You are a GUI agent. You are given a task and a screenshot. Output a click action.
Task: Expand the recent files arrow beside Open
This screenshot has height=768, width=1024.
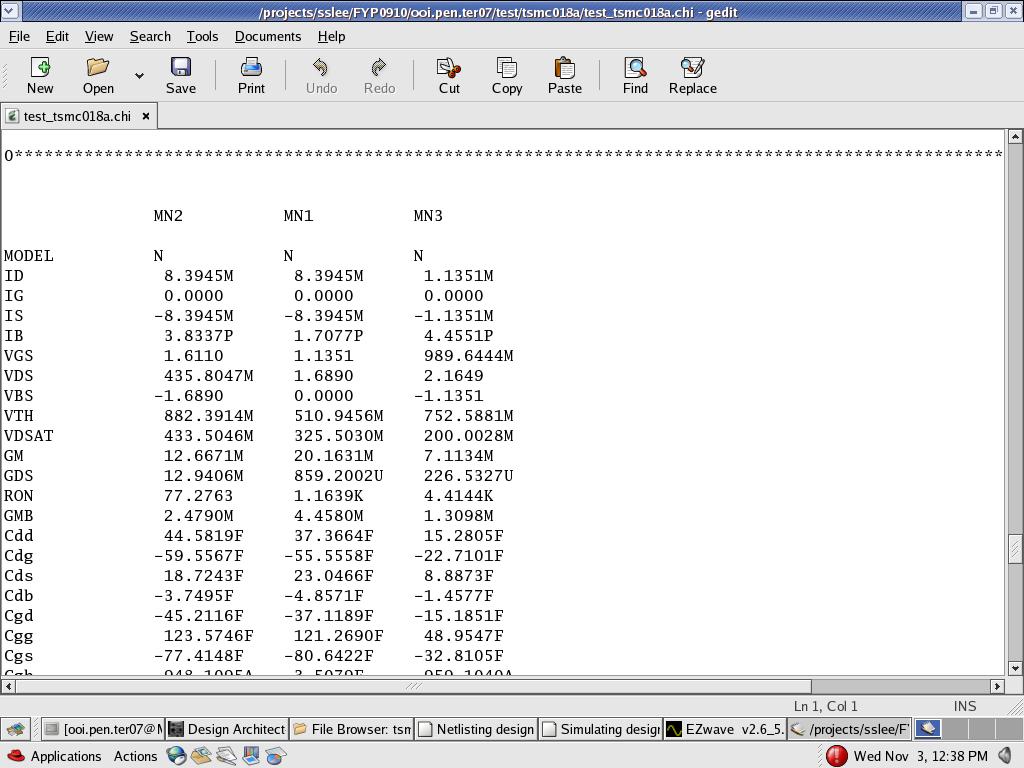(x=139, y=76)
